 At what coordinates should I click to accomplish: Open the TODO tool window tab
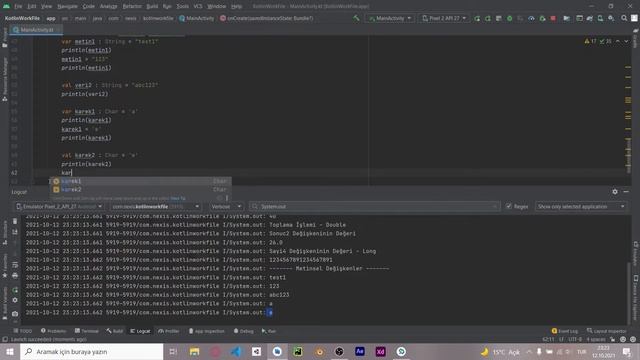pos(22,331)
